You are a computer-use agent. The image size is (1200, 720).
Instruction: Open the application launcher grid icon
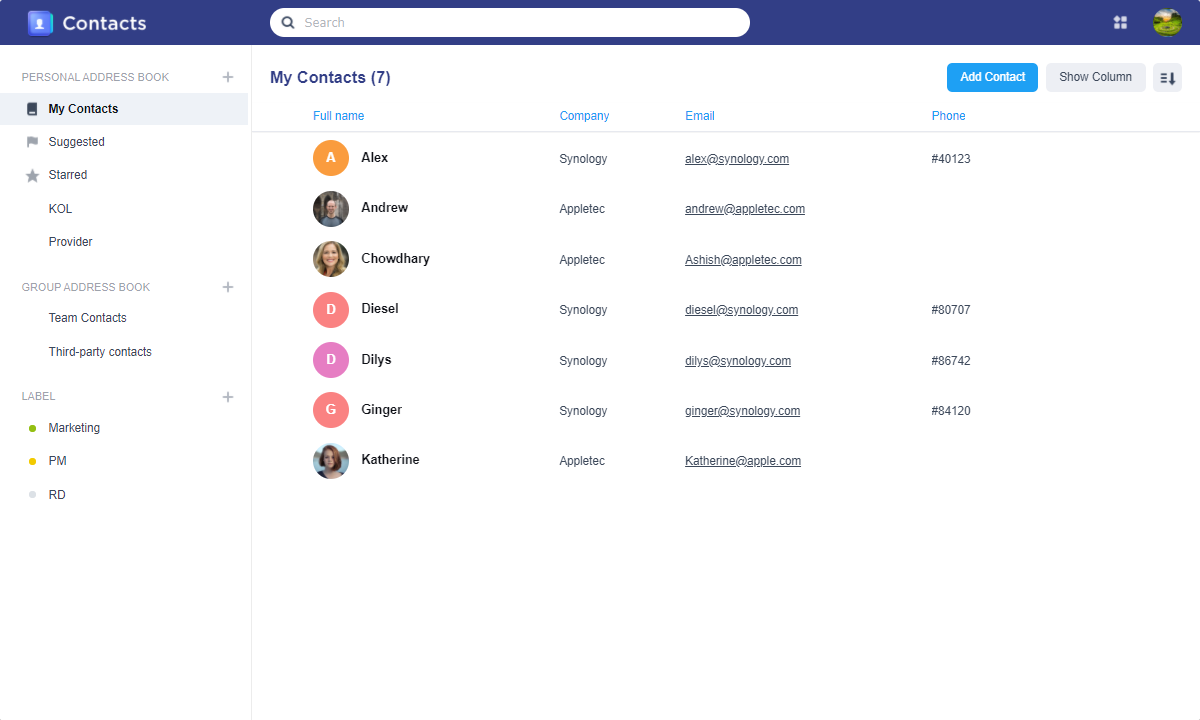point(1120,22)
